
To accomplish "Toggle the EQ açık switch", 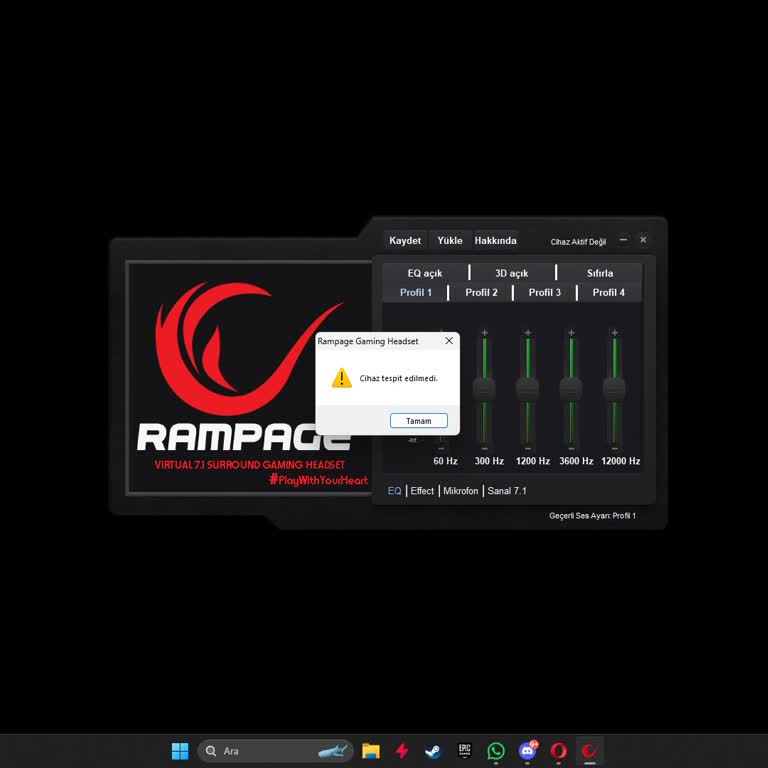I will click(x=425, y=273).
